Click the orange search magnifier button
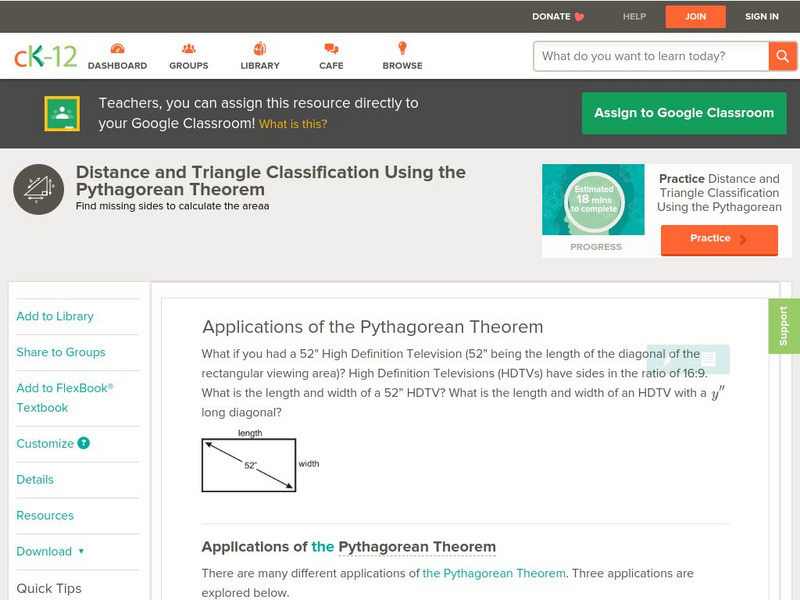This screenshot has width=800, height=600. tap(782, 56)
